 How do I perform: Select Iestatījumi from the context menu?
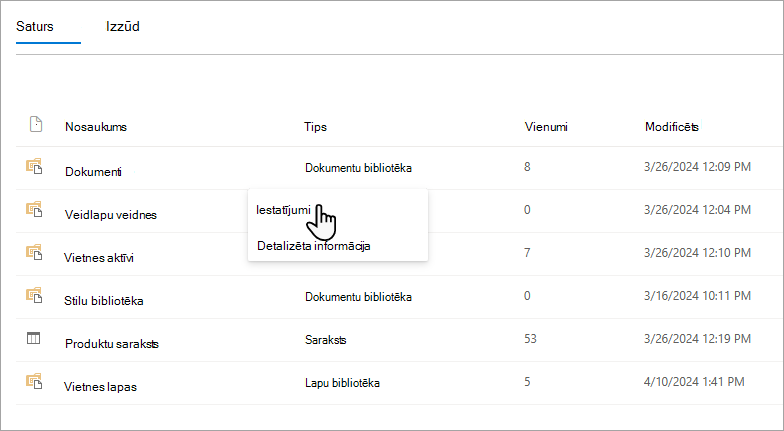284,210
